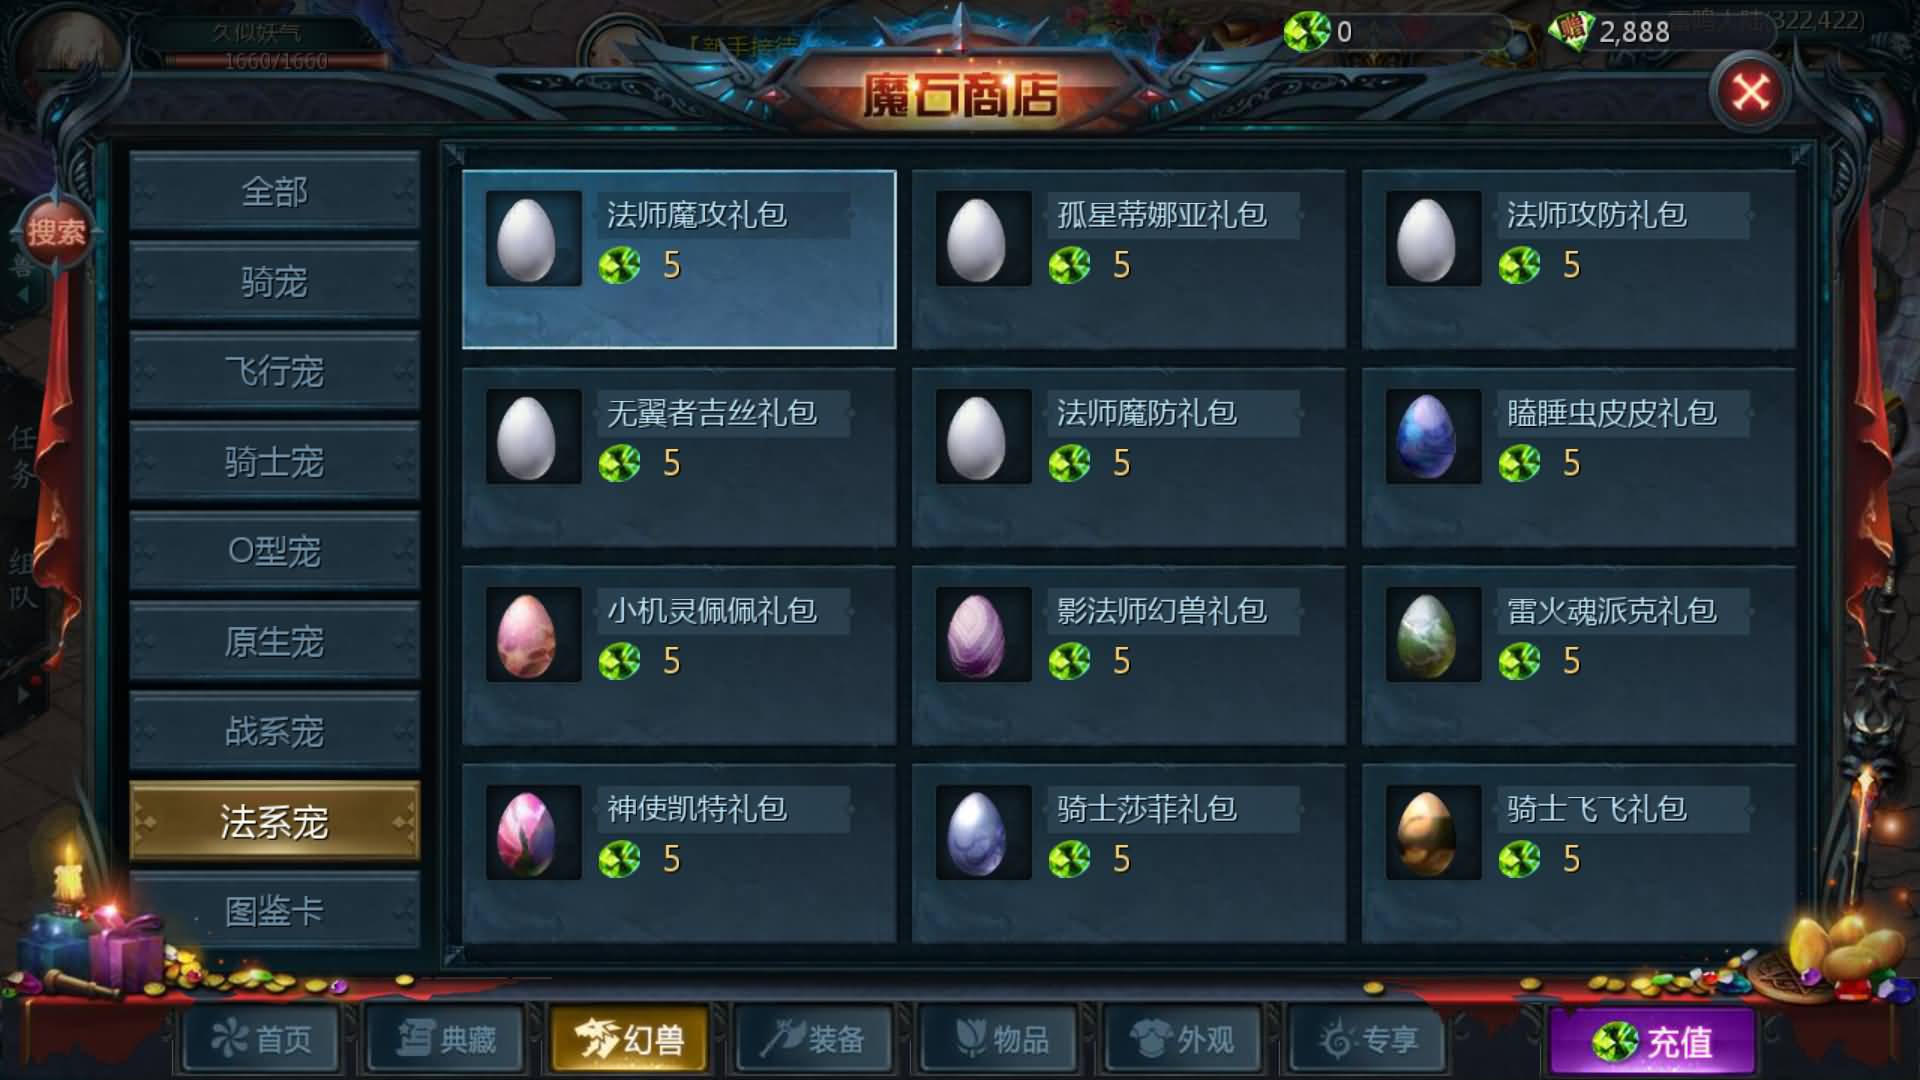Viewport: 1920px width, 1080px height.
Task: Select the 飞行宠 category
Action: (274, 371)
